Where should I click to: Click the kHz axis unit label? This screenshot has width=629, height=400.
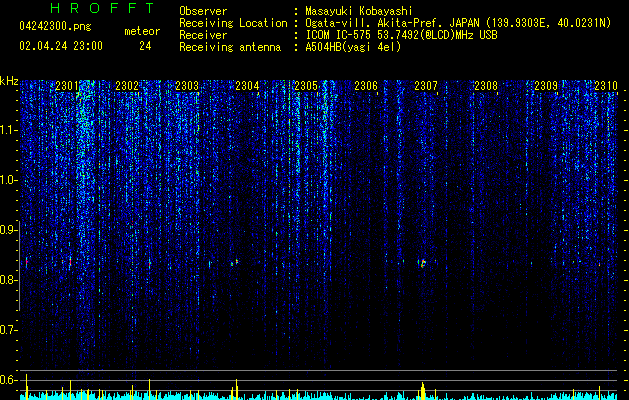tap(9, 81)
